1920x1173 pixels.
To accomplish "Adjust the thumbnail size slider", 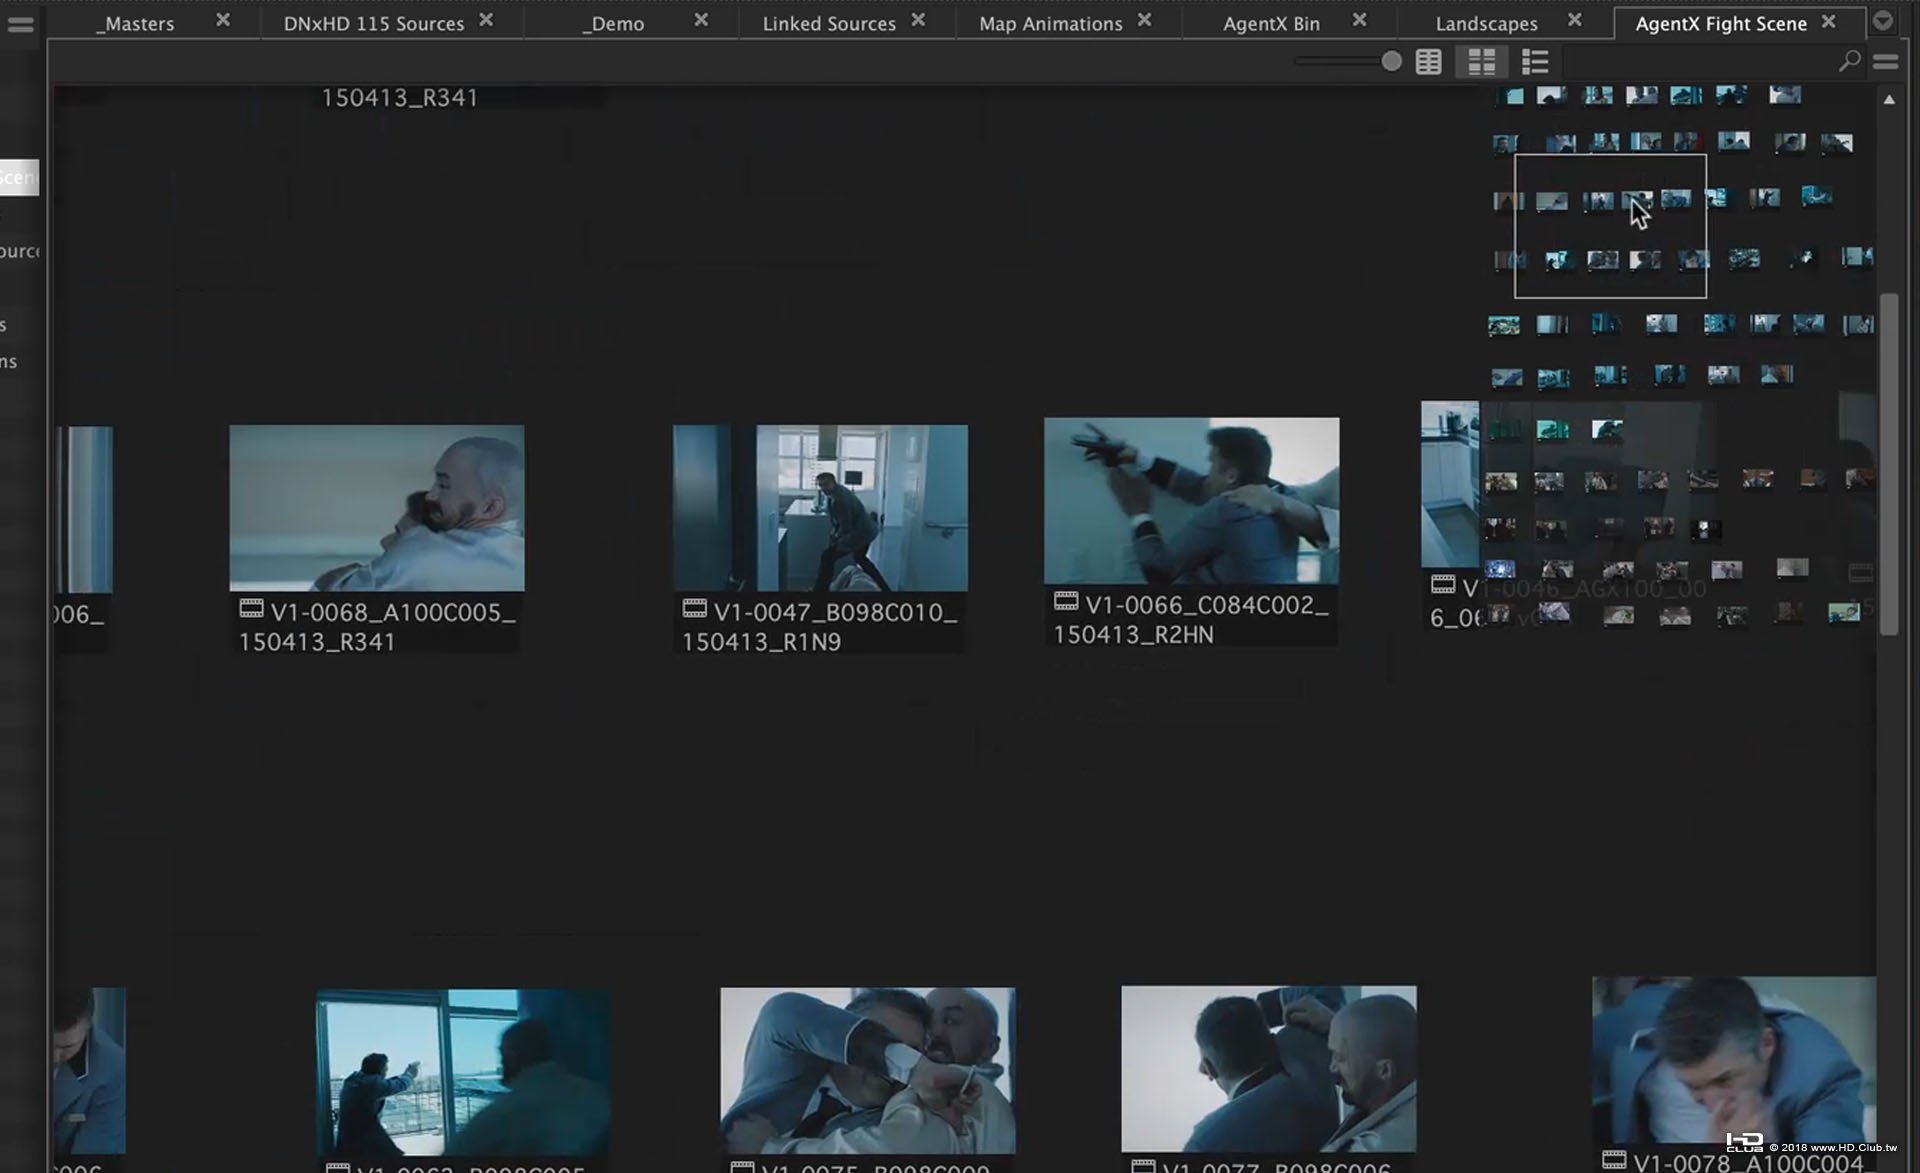I will pos(1391,62).
